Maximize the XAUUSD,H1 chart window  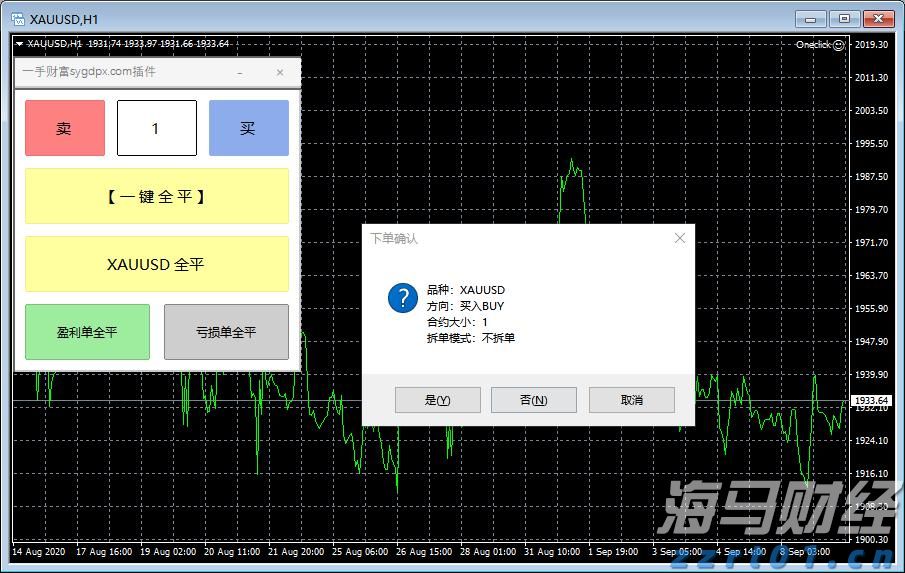pos(845,18)
